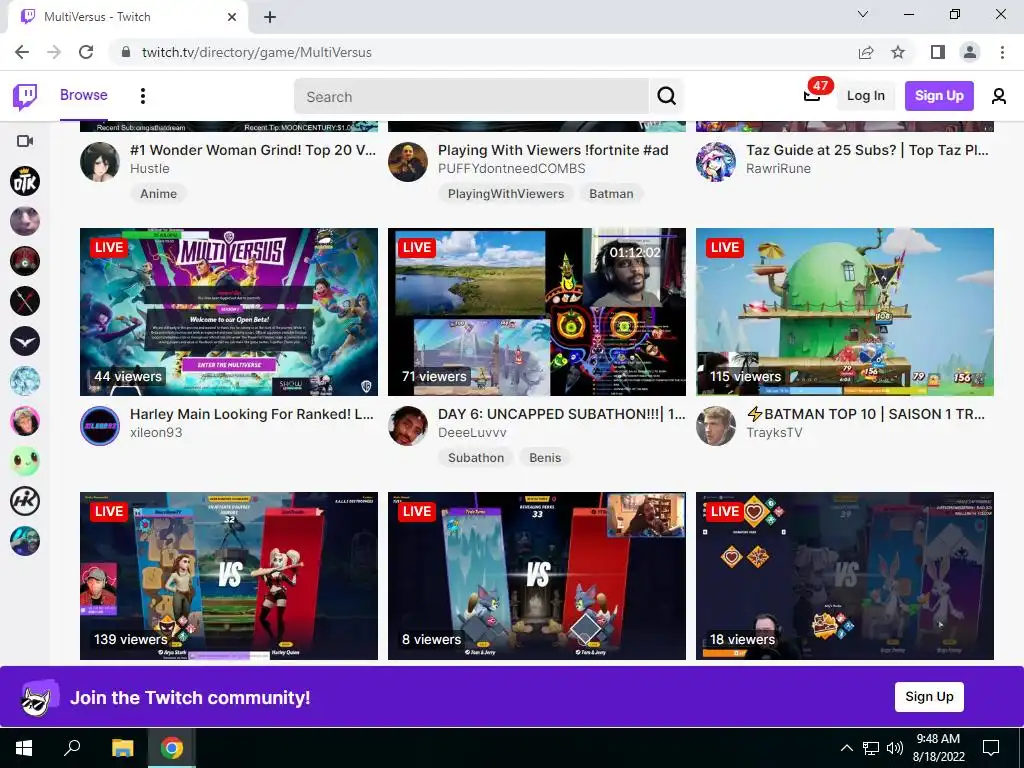Toggle the Chrome side panel
The height and width of the screenshot is (768, 1024).
[x=937, y=52]
